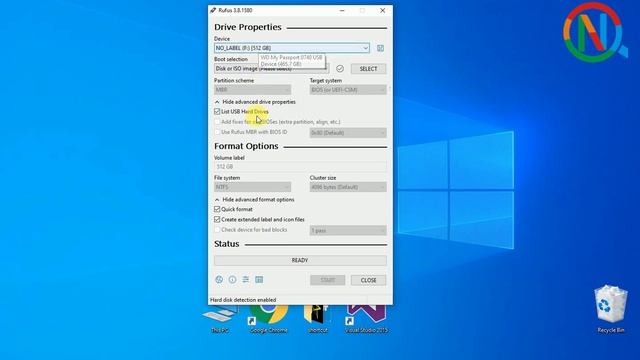
Task: Open the desktop icon labeled shortcut
Action: coord(318,319)
